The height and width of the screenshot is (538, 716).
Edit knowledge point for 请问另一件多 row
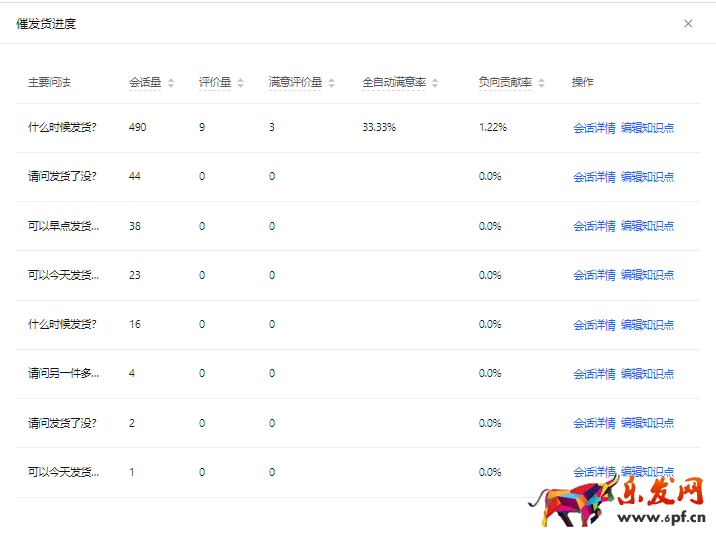pos(647,374)
